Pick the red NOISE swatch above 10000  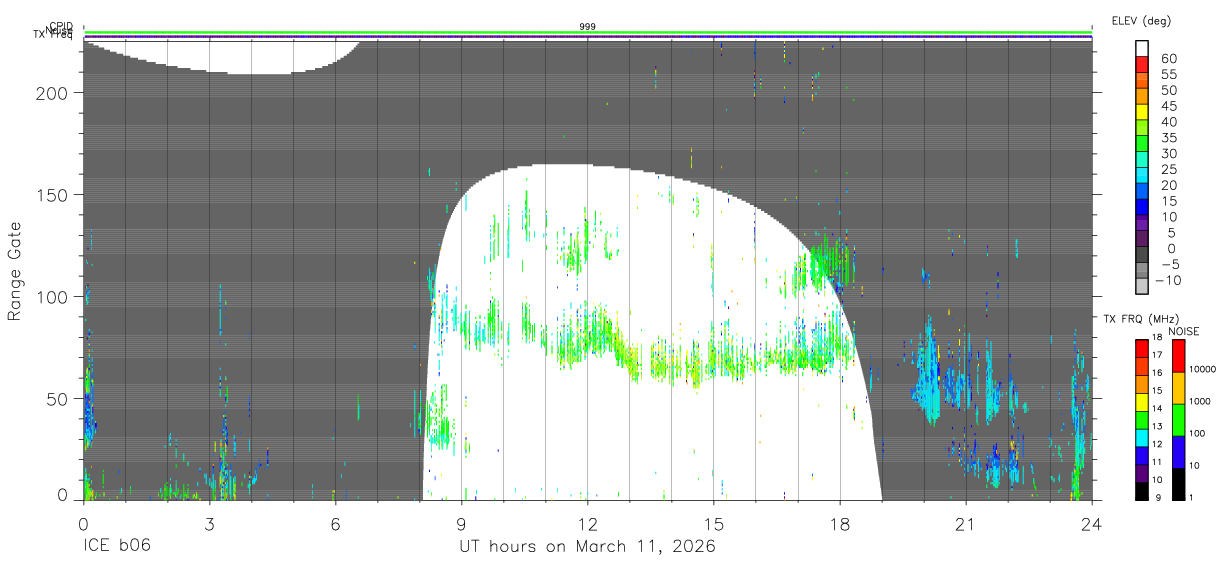click(x=1178, y=356)
